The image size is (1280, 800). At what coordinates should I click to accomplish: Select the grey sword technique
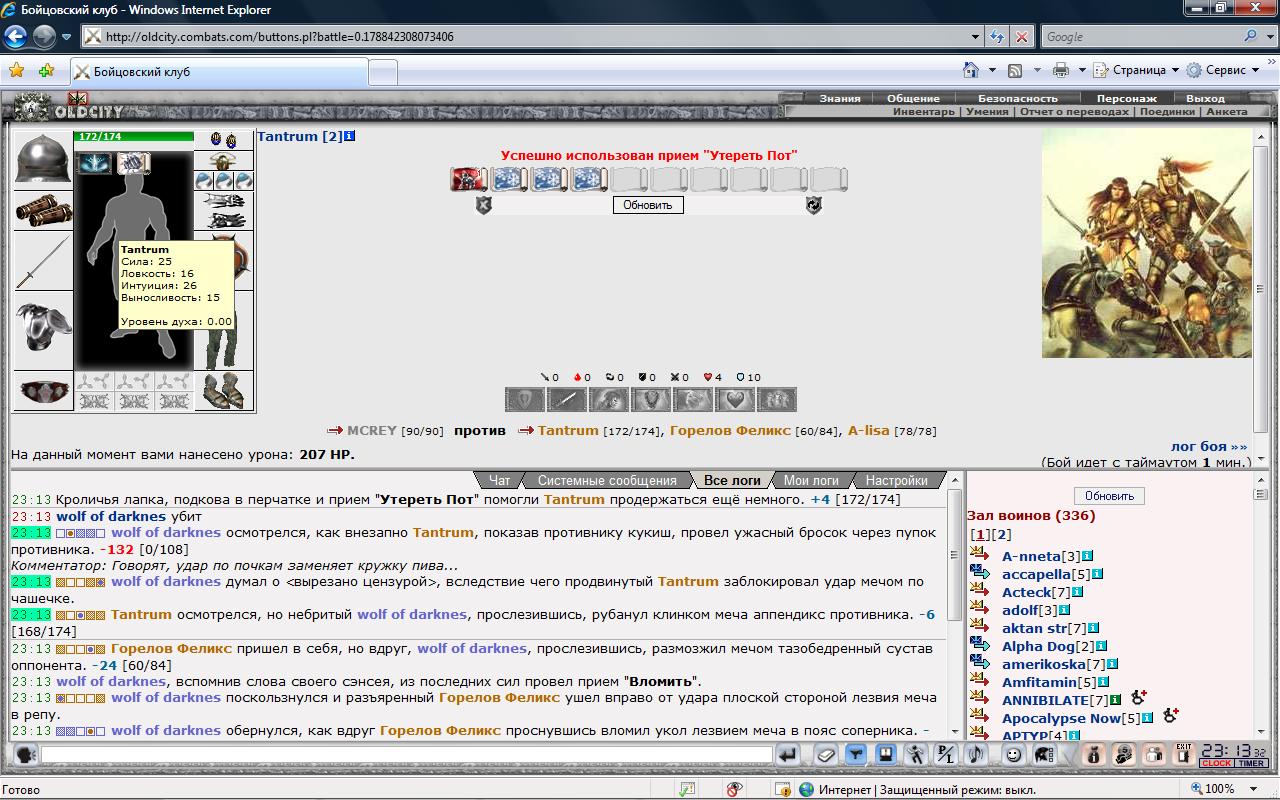[566, 400]
